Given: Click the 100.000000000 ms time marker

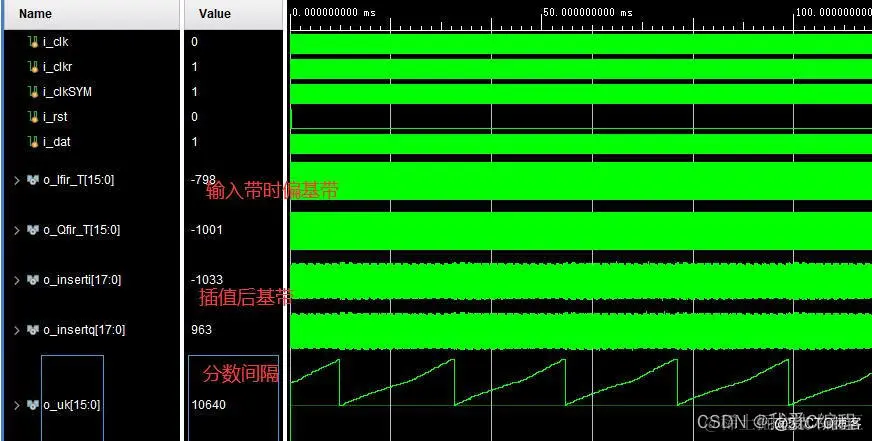Looking at the screenshot, I should coord(834,13).
